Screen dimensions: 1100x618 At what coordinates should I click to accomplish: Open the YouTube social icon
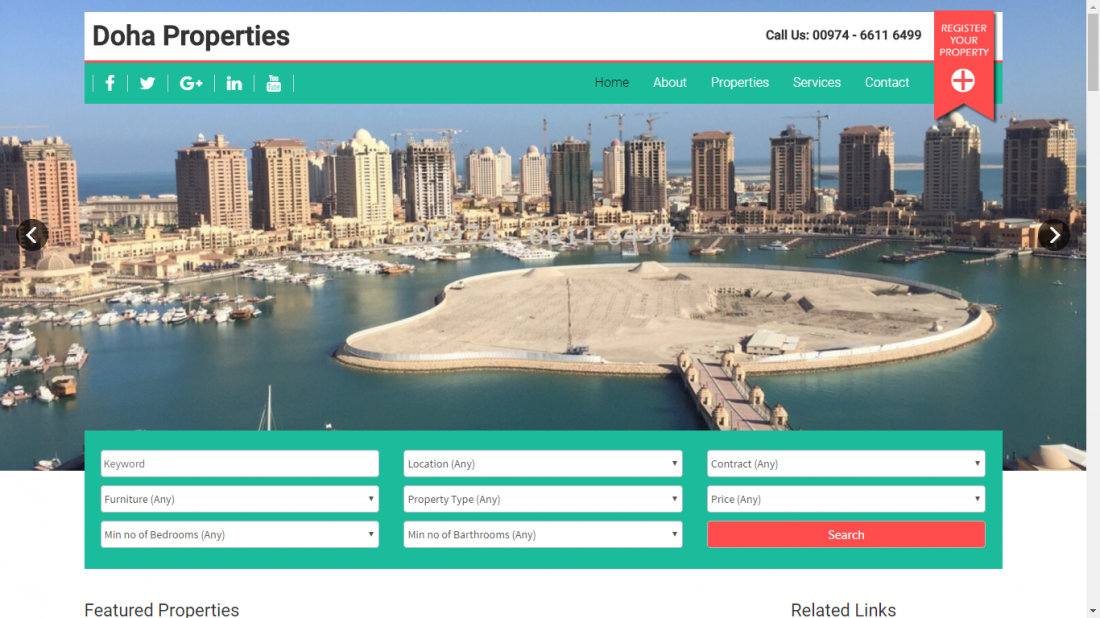pos(274,83)
